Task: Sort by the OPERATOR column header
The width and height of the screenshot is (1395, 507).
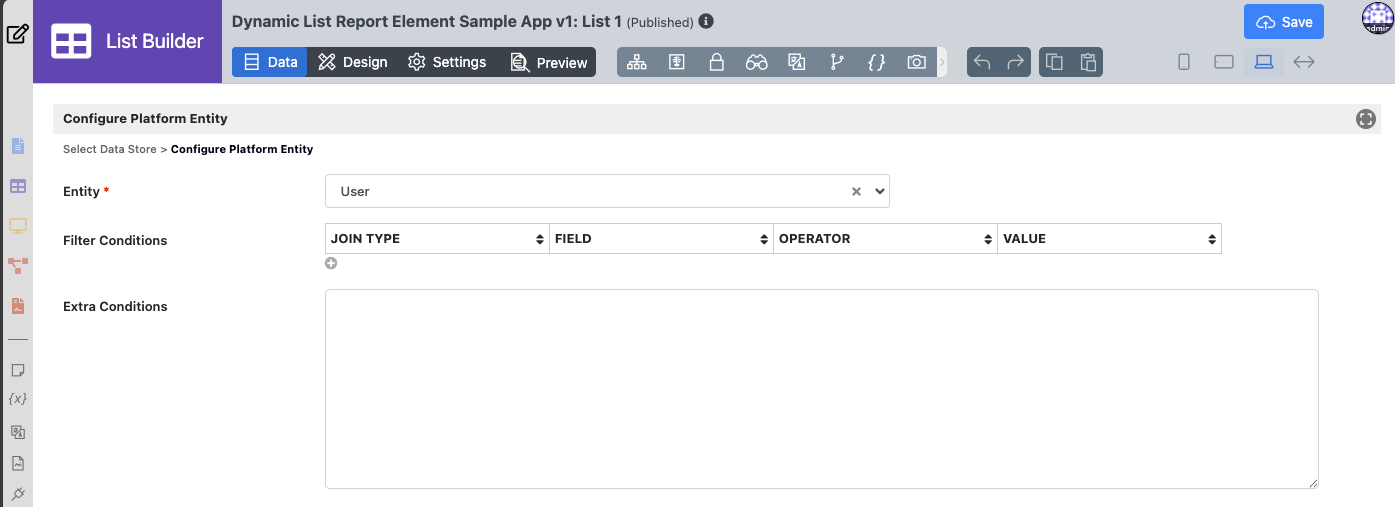Action: (x=885, y=239)
